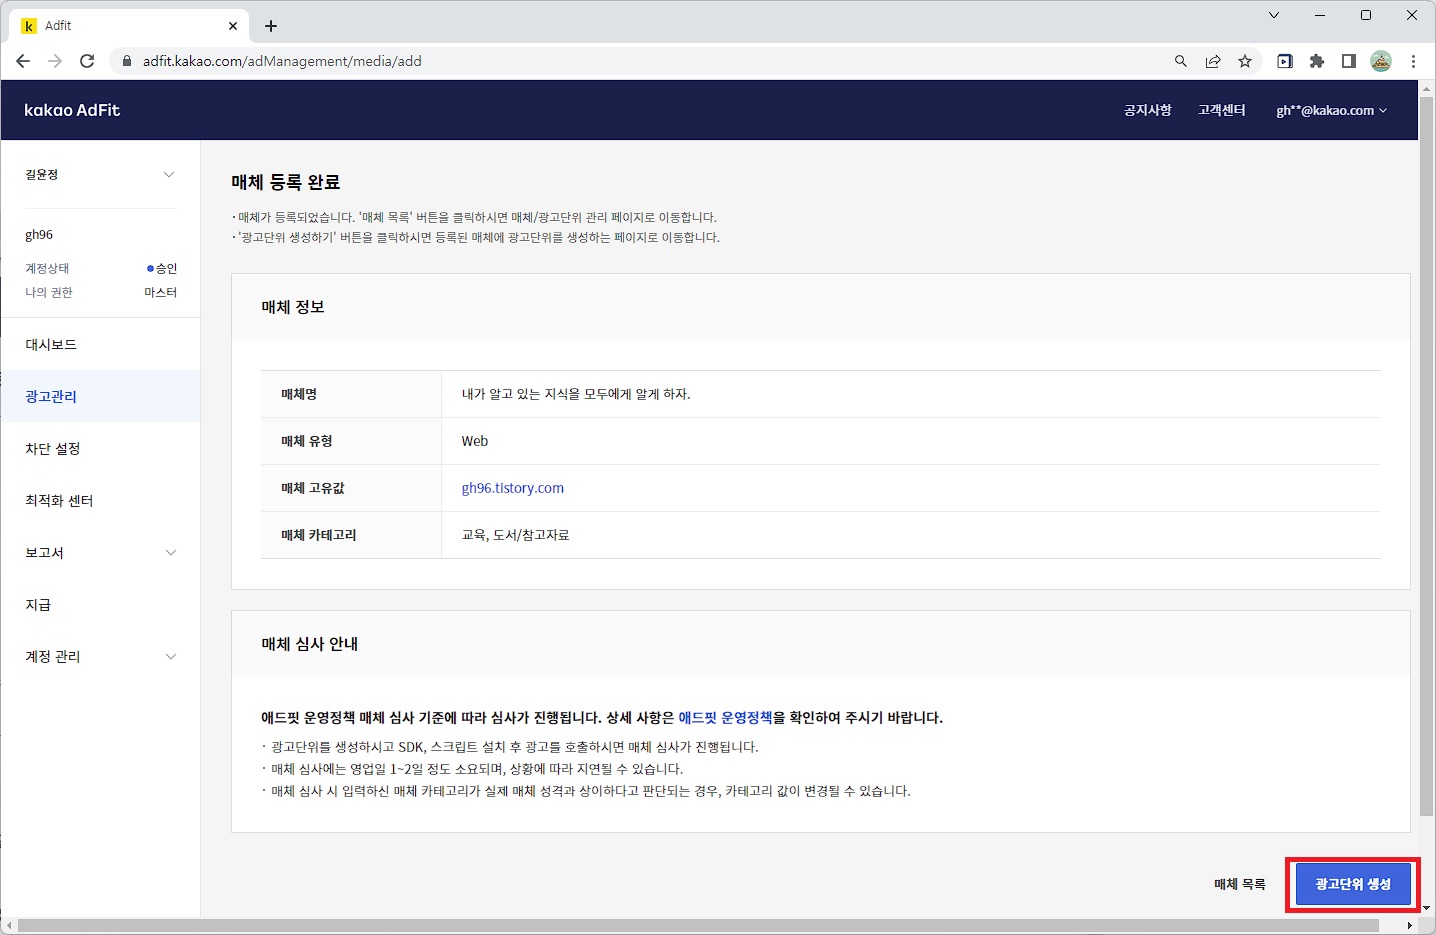Expand the 보고서 sidebar menu

[x=100, y=553]
